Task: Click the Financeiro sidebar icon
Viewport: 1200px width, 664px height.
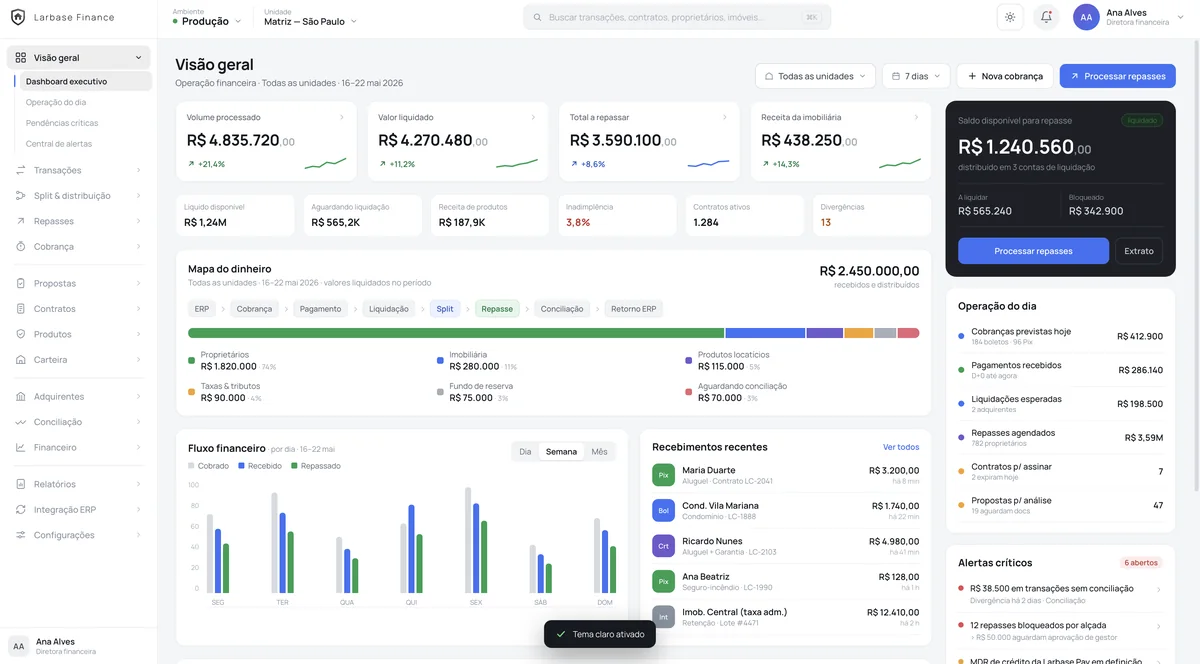Action: click(20, 447)
